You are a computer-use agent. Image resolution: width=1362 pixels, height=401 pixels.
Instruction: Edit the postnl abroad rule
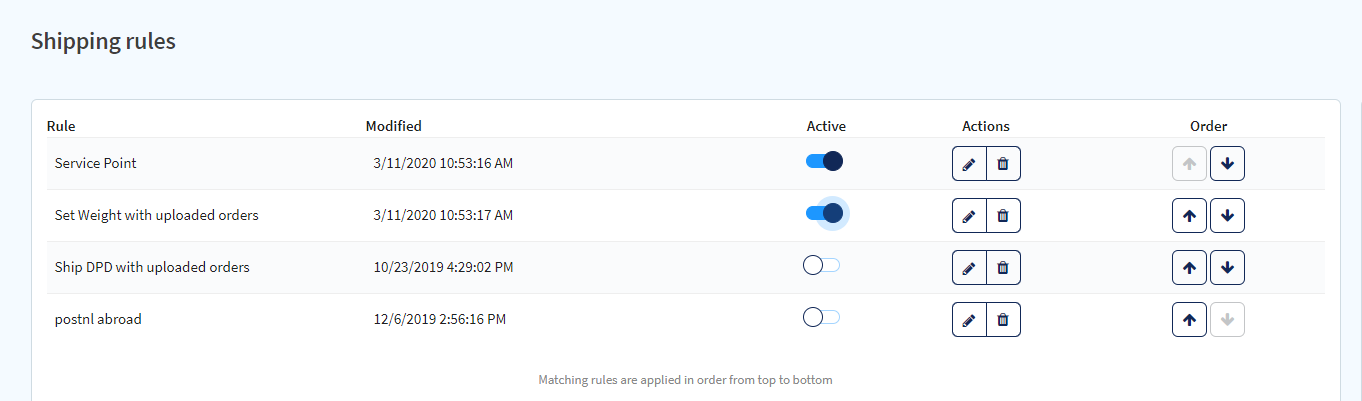969,320
